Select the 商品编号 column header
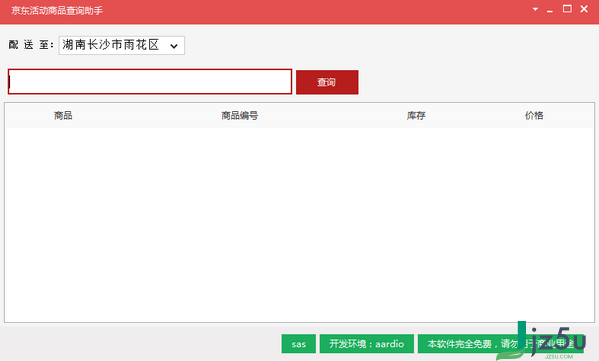The height and width of the screenshot is (361, 599). click(240, 116)
